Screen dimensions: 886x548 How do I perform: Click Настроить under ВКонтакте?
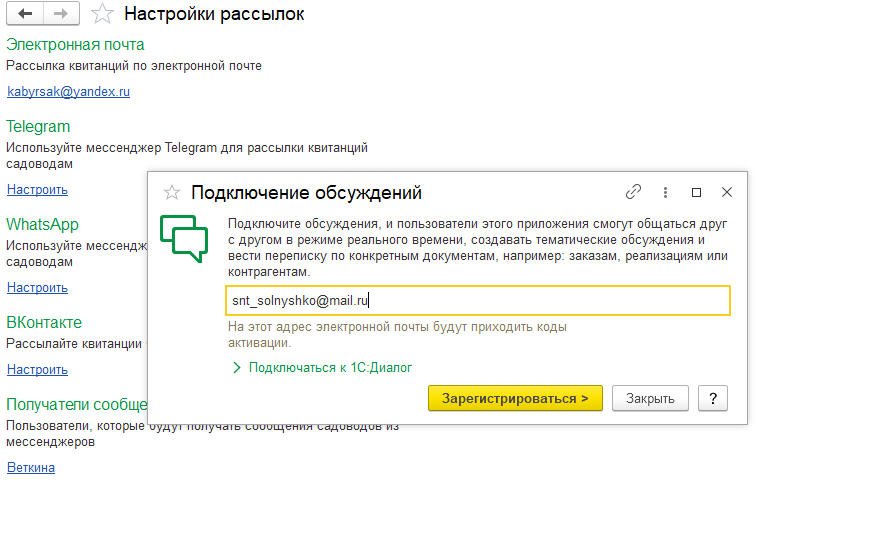[37, 370]
